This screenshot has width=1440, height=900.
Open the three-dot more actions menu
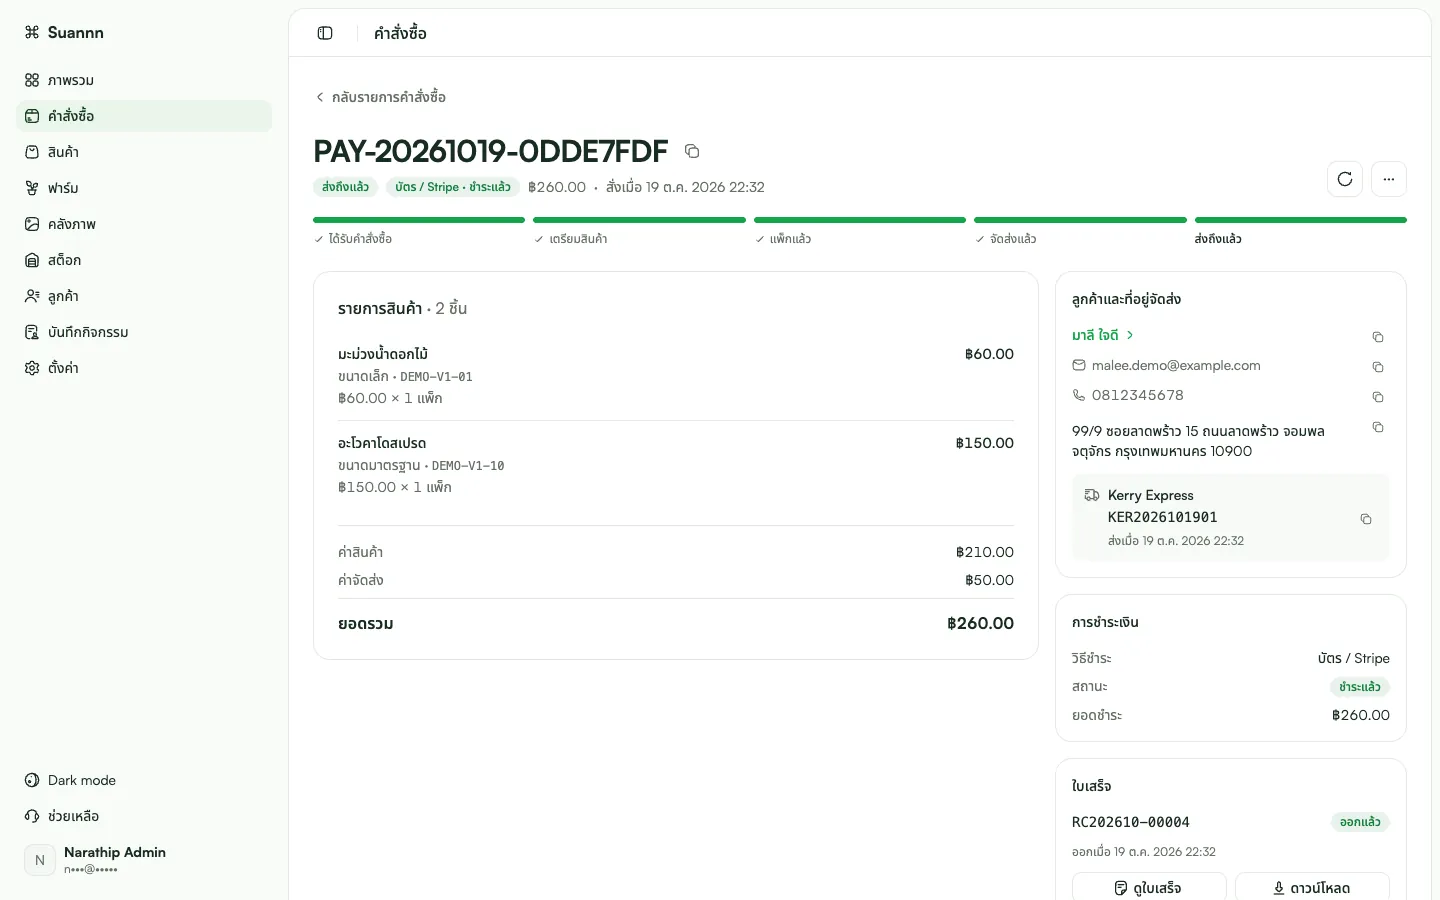tap(1389, 179)
